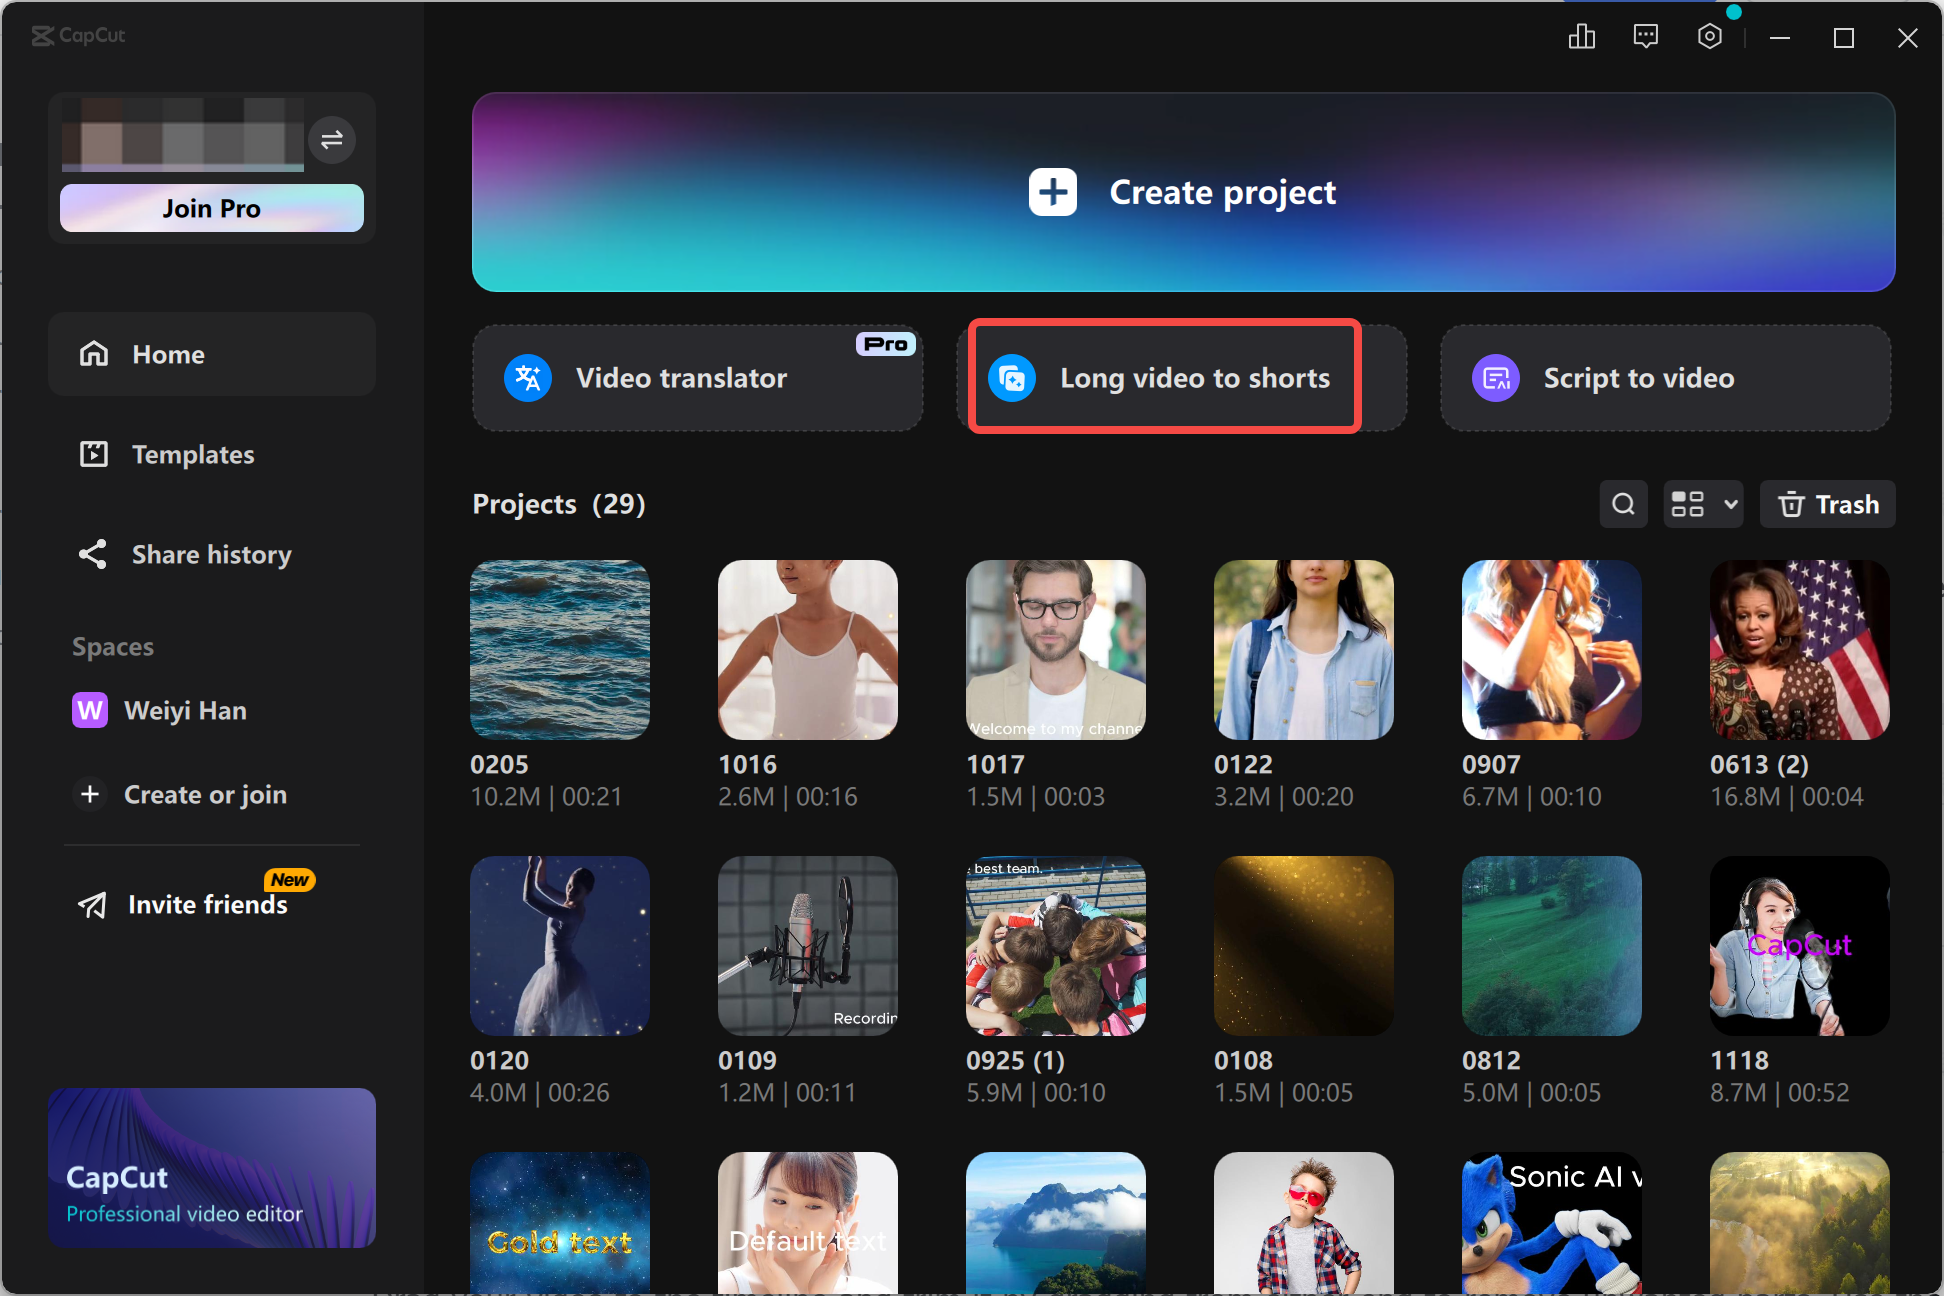1944x1296 pixels.
Task: Expand the project view layout dropdown
Action: tap(1703, 504)
